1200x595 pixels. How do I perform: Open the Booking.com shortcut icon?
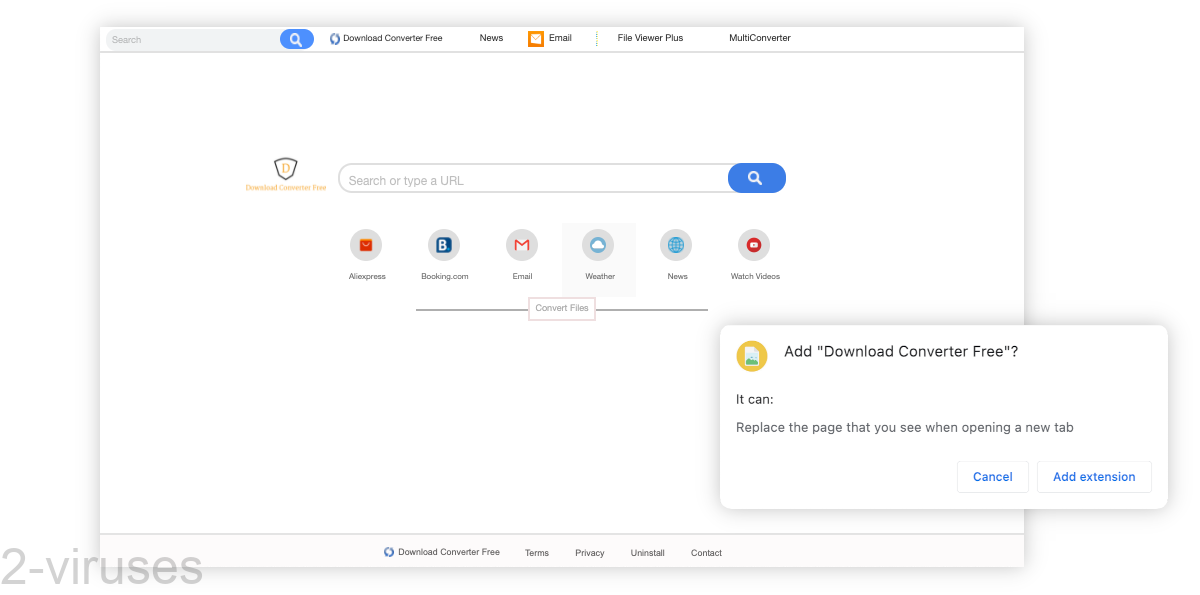(x=444, y=245)
